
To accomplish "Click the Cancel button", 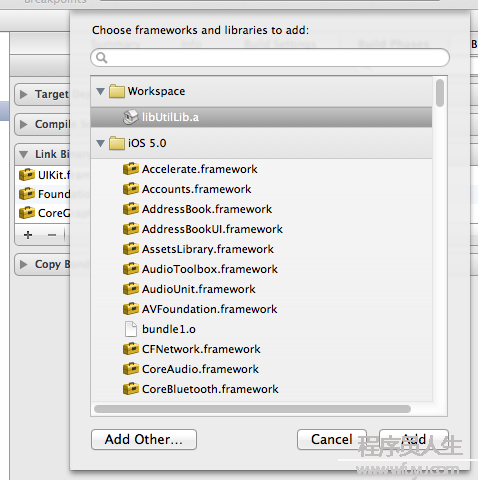I will (x=332, y=439).
